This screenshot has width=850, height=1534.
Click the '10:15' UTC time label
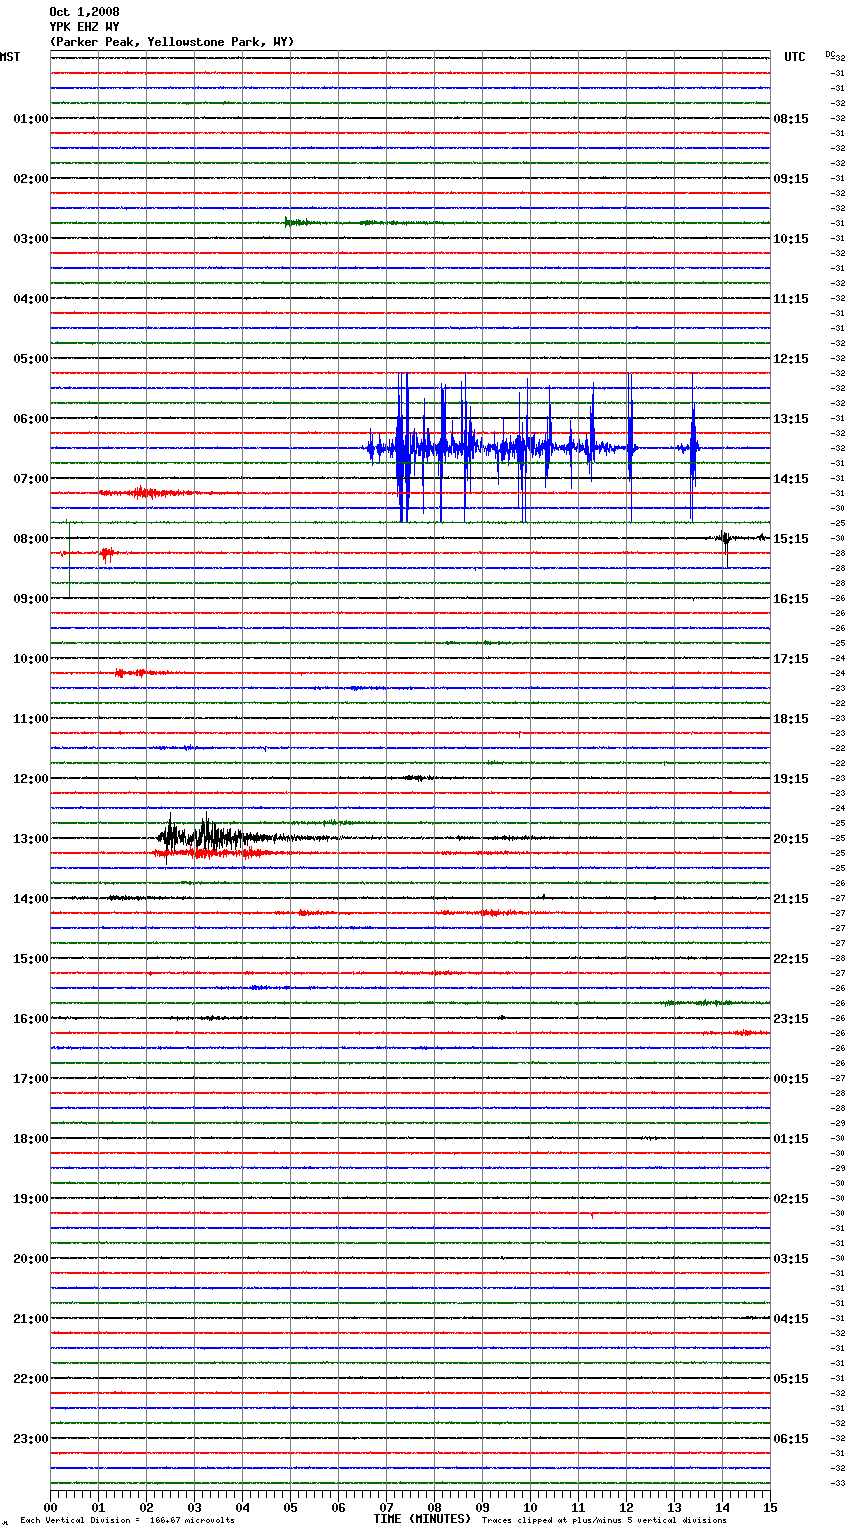pos(791,239)
